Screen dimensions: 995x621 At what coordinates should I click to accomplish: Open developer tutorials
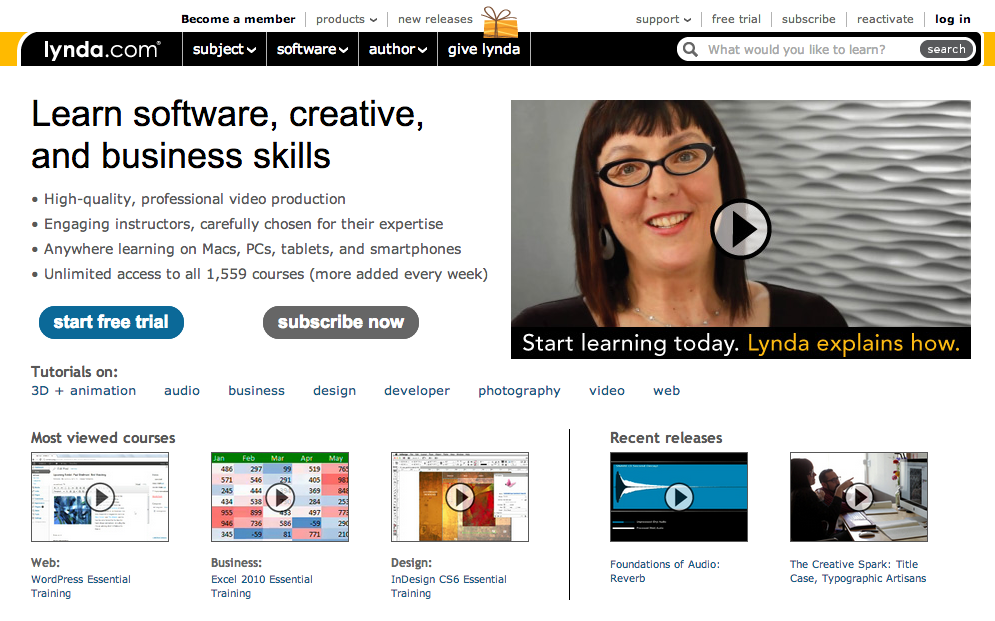point(417,391)
